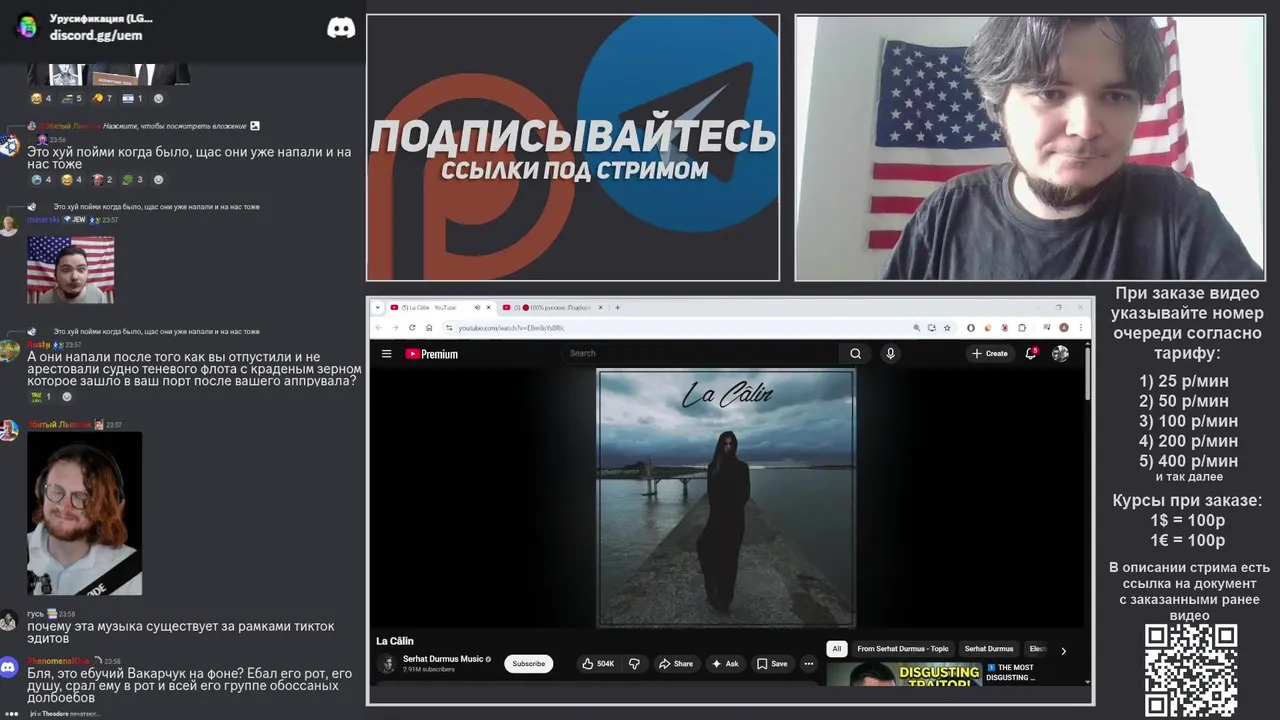Click the Ask button under video
This screenshot has height=720, width=1280.
tap(725, 663)
